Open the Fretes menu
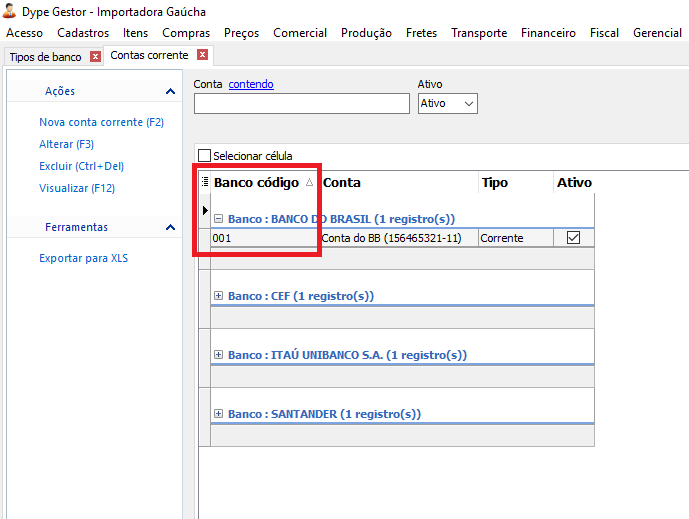This screenshot has height=519, width=689. tap(421, 33)
